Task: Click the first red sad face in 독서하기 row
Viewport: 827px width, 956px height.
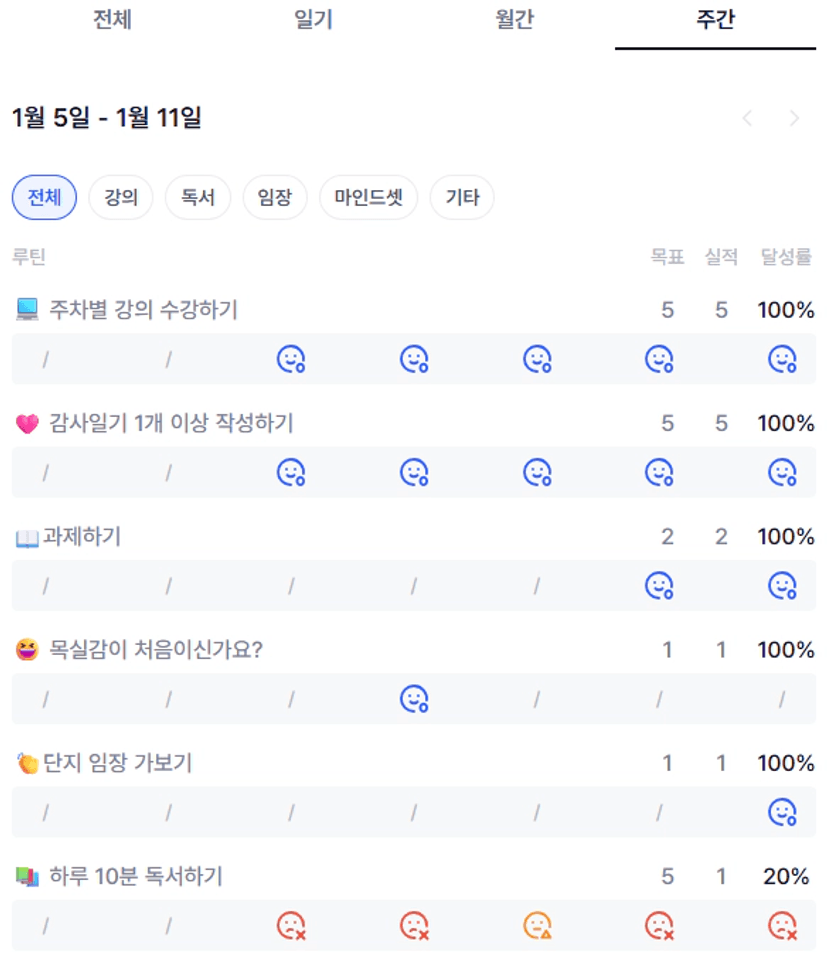Action: (x=290, y=926)
